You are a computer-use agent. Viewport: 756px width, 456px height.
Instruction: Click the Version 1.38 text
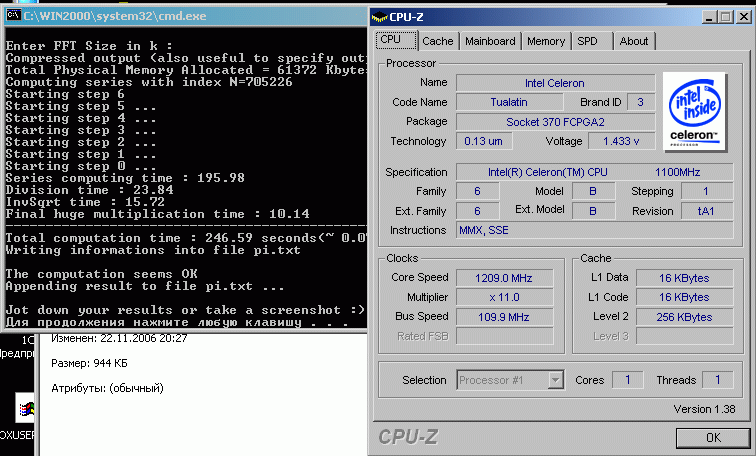pyautogui.click(x=704, y=409)
